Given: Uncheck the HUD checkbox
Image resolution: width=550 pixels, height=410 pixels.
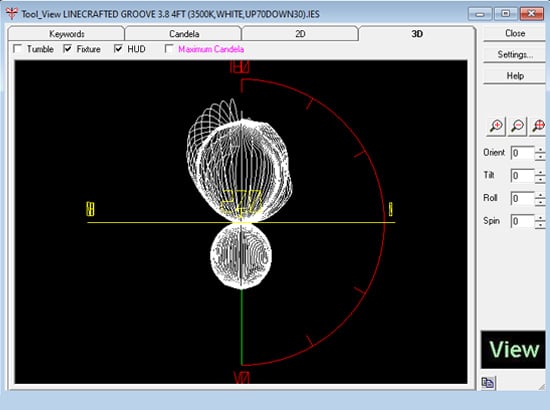Looking at the screenshot, I should pos(118,49).
